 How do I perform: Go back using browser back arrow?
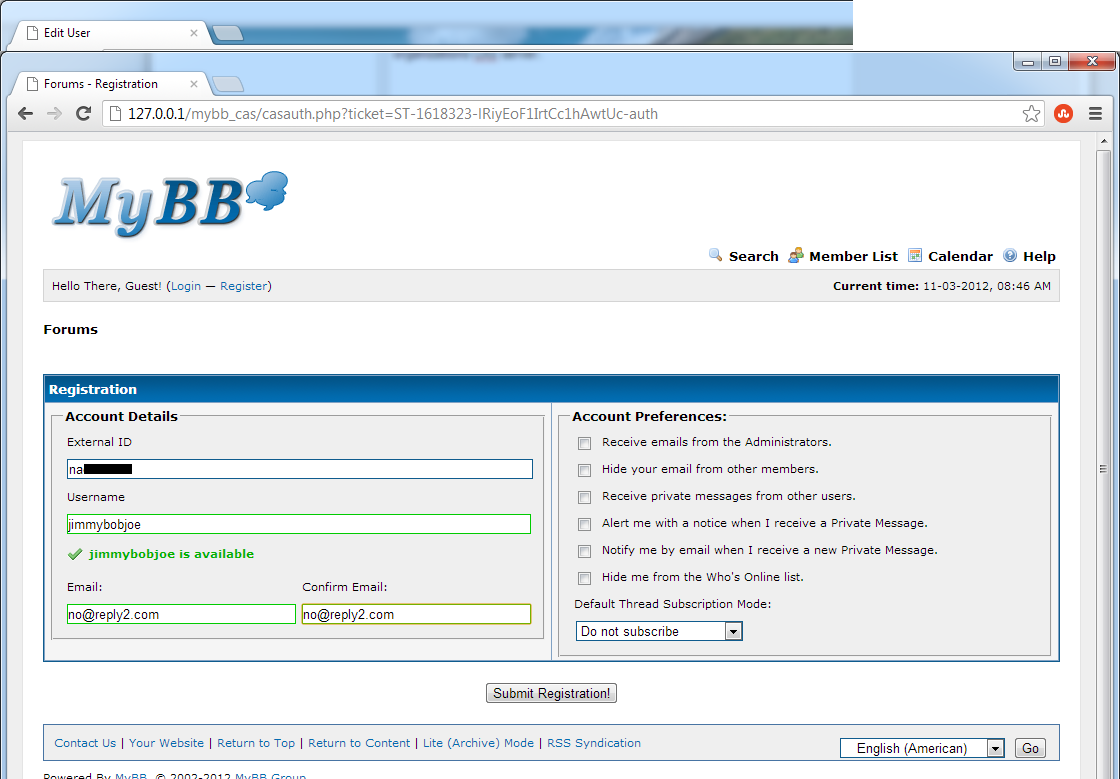coord(26,114)
